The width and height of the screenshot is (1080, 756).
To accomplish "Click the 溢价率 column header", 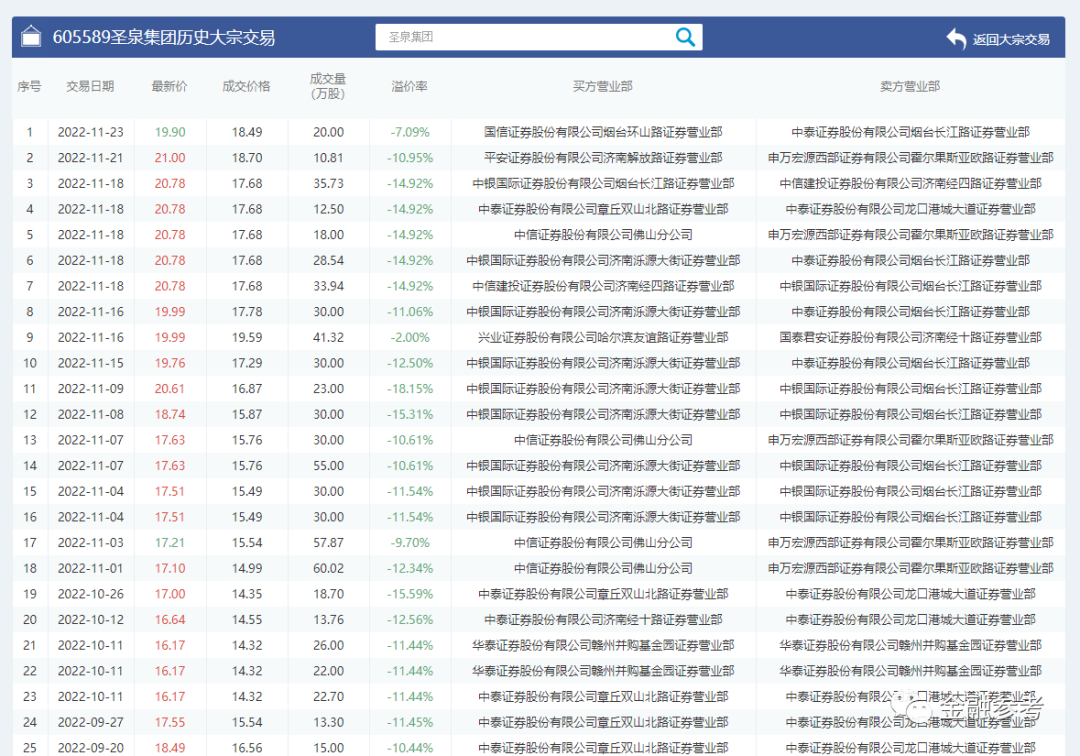I will point(410,86).
